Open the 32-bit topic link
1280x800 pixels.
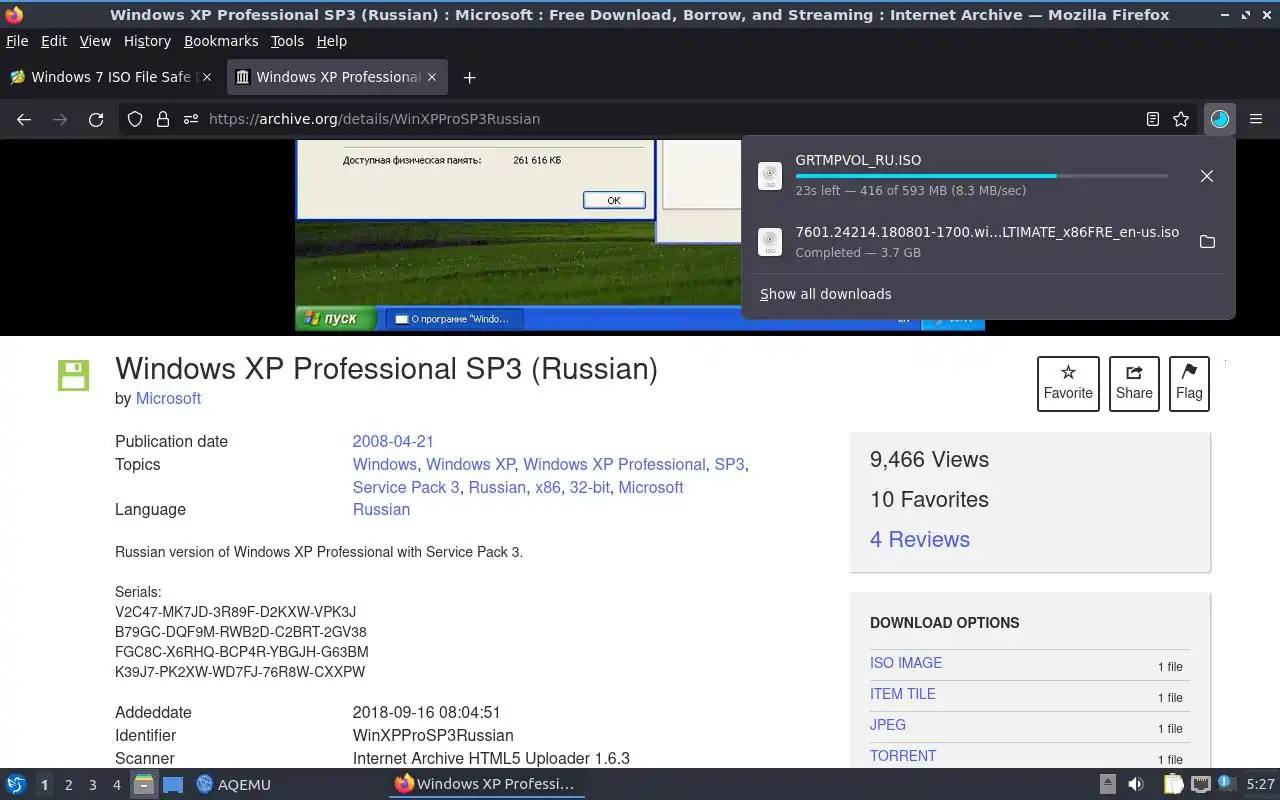pyautogui.click(x=590, y=487)
